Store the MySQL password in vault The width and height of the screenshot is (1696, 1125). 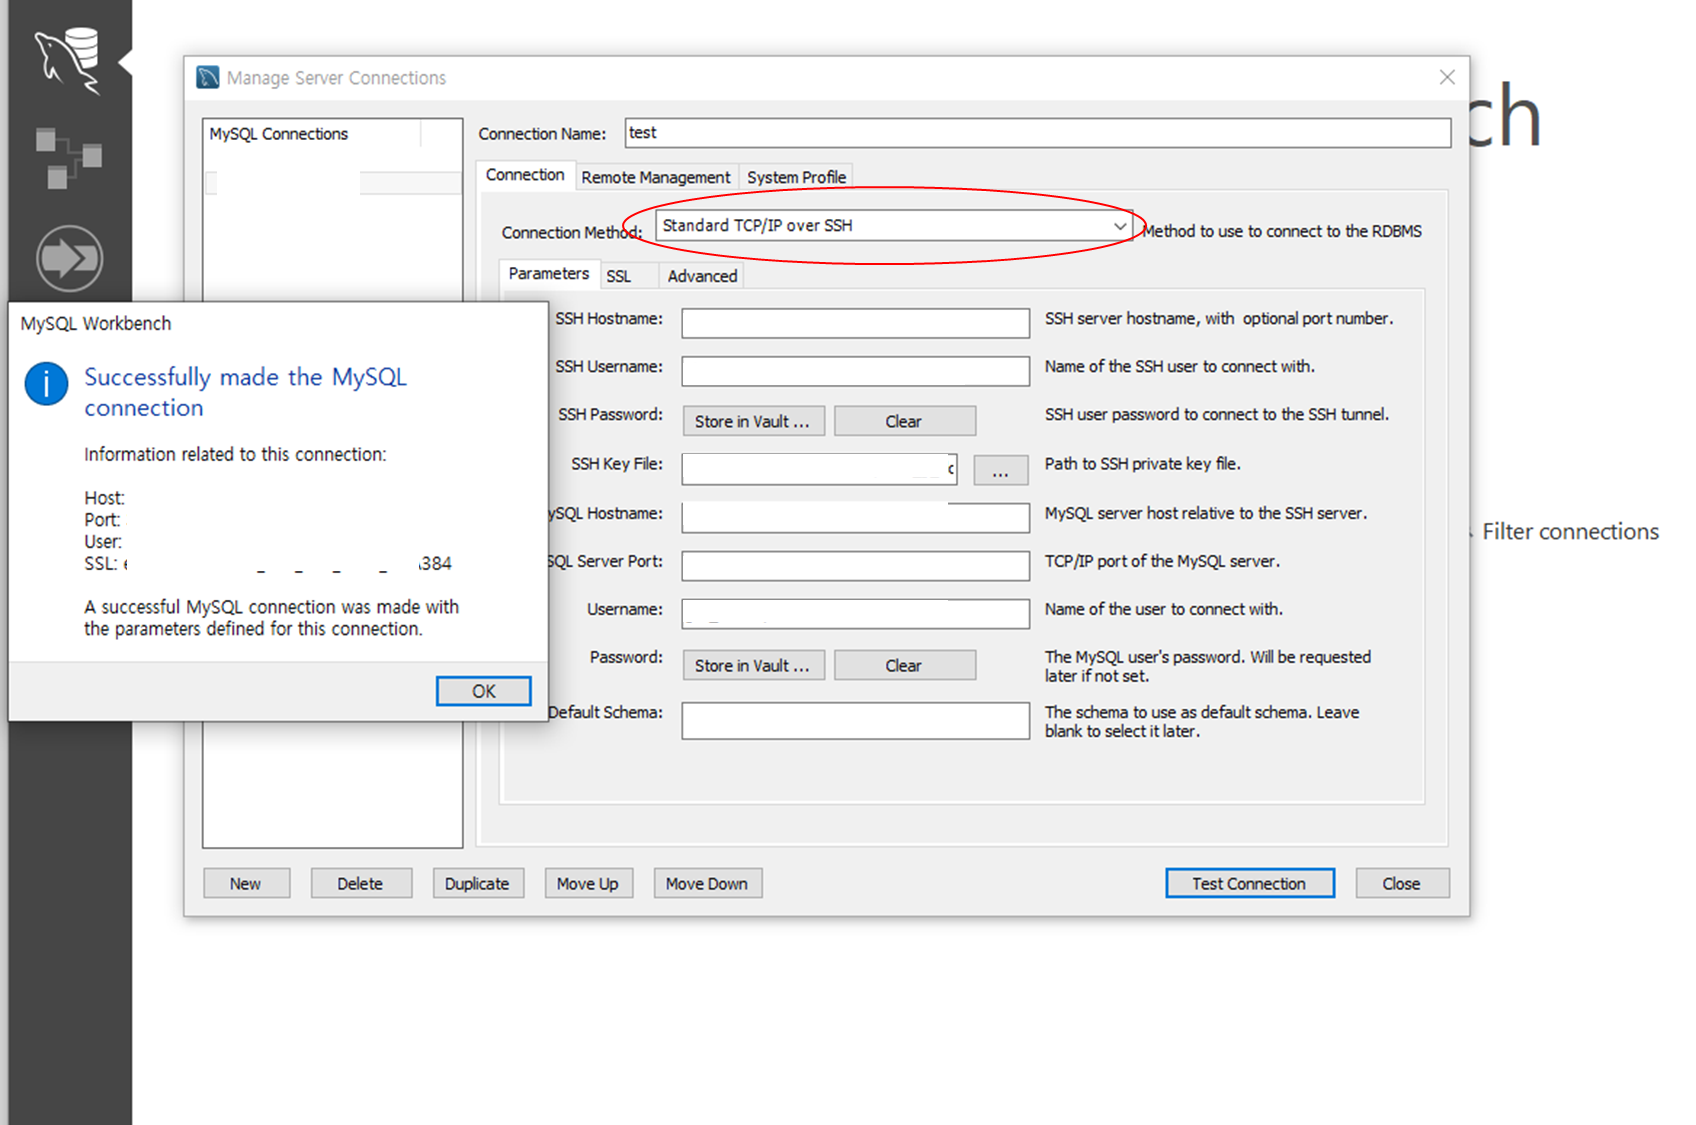753,665
